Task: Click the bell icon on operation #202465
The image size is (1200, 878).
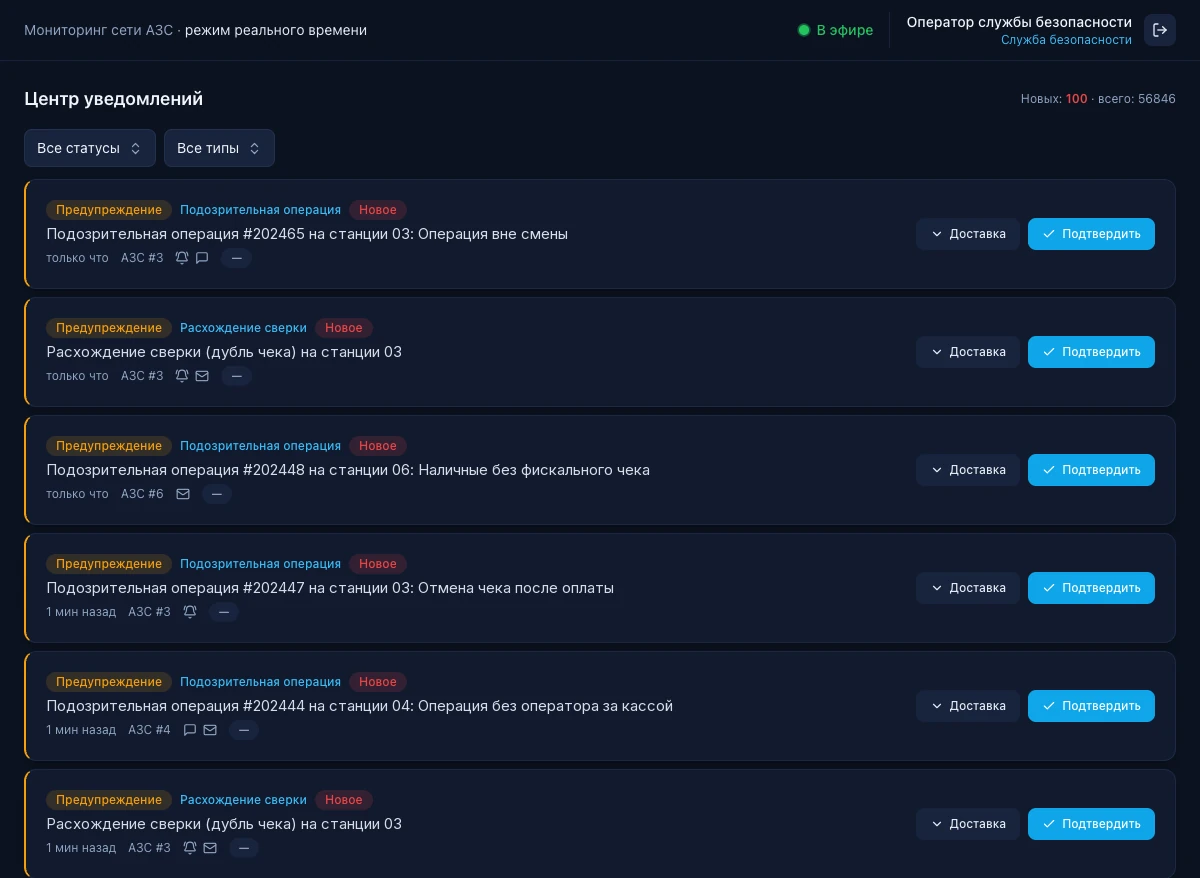Action: click(x=182, y=258)
